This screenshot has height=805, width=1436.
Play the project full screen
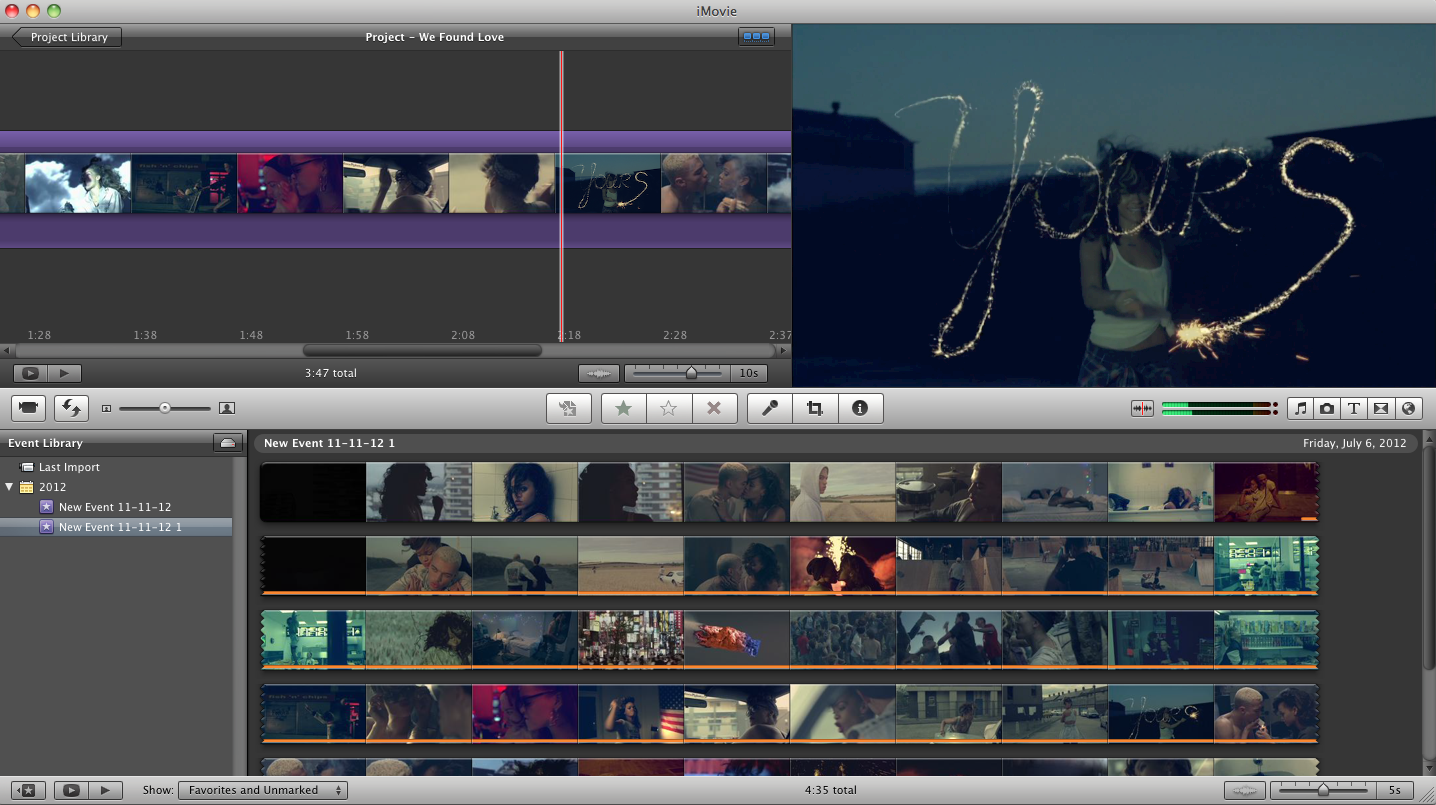(30, 373)
